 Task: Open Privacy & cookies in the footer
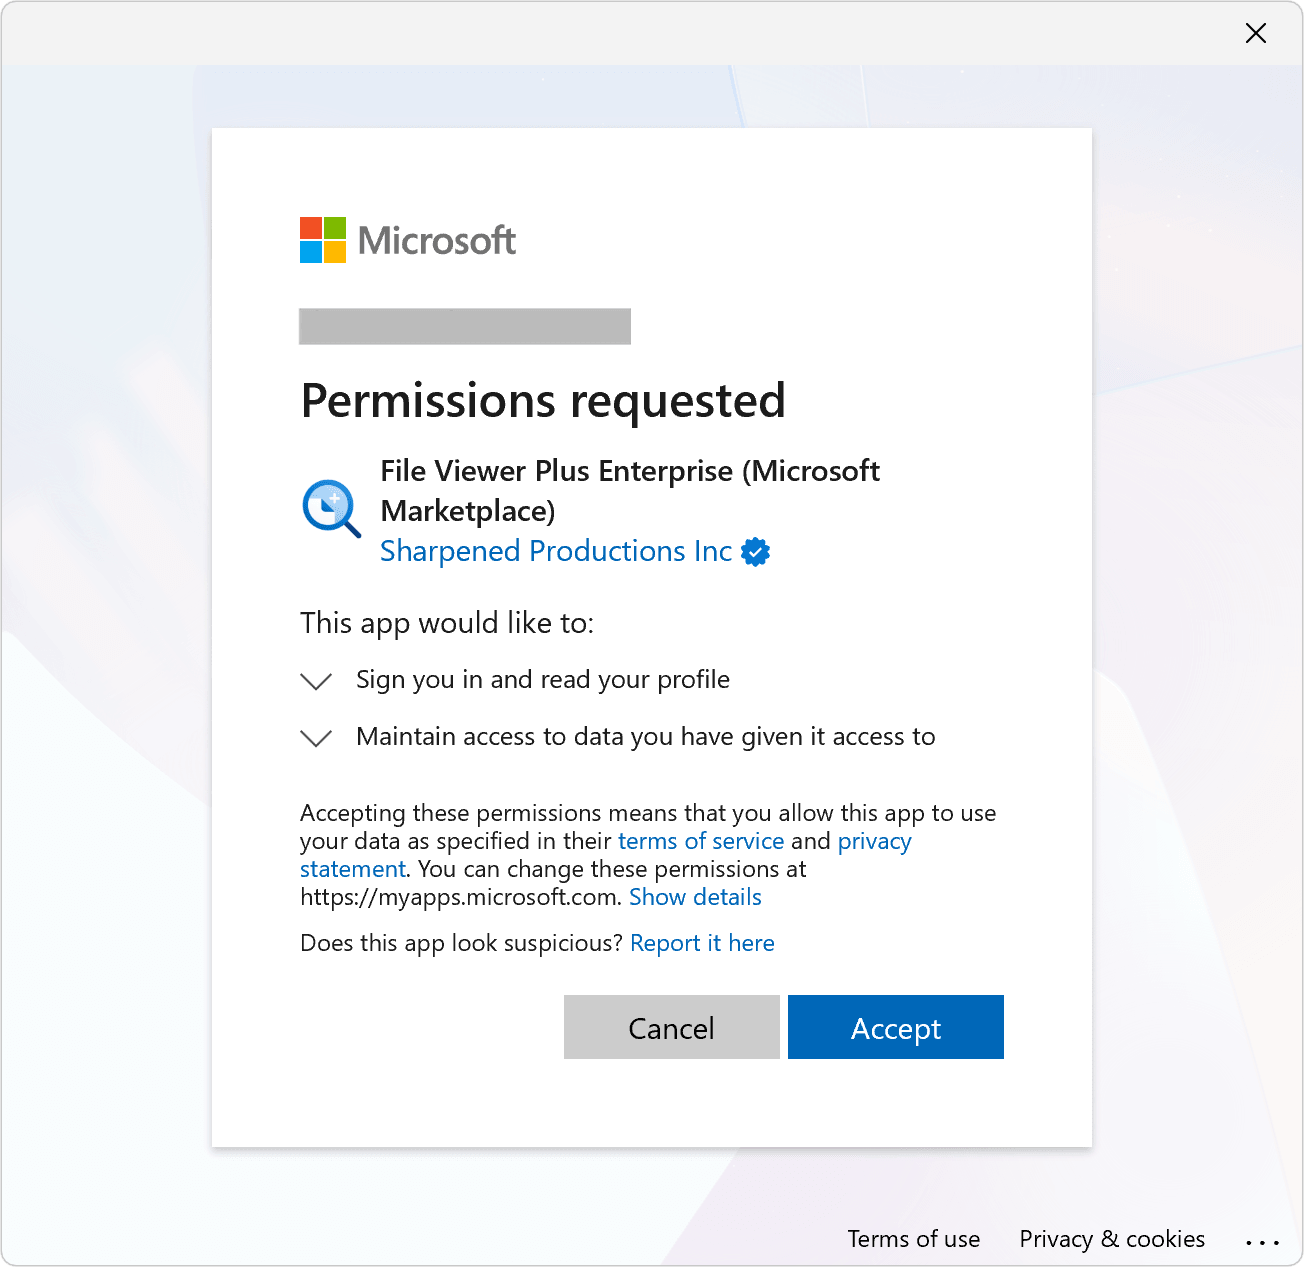pyautogui.click(x=1111, y=1239)
